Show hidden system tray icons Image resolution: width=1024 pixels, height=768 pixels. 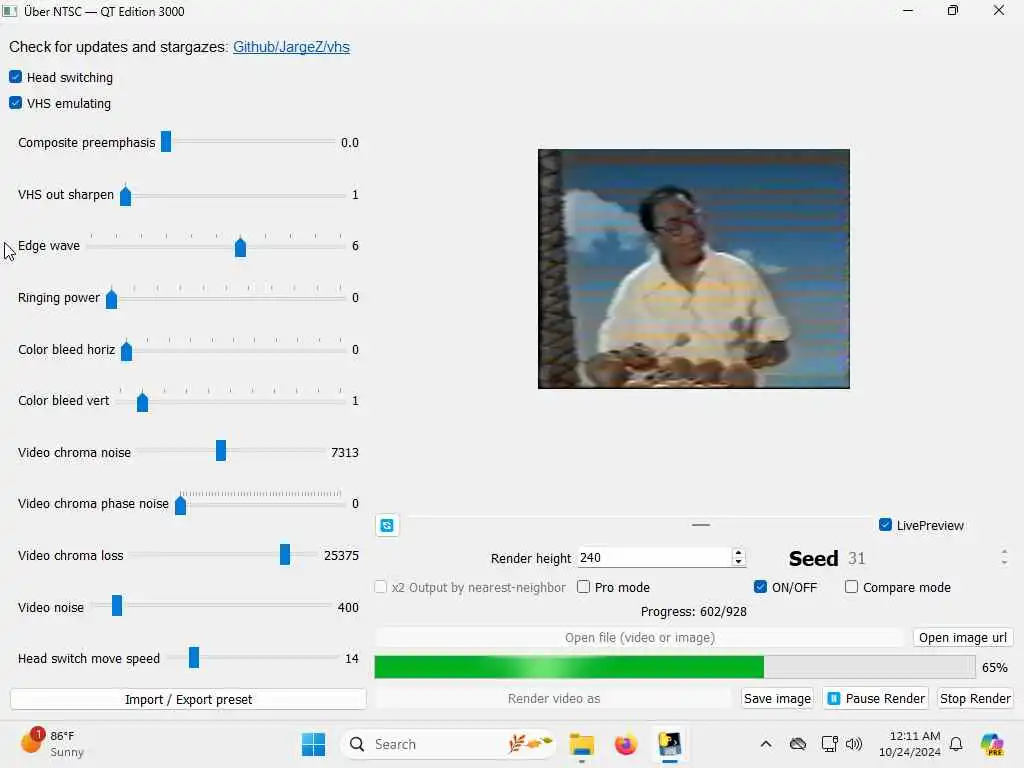click(766, 744)
